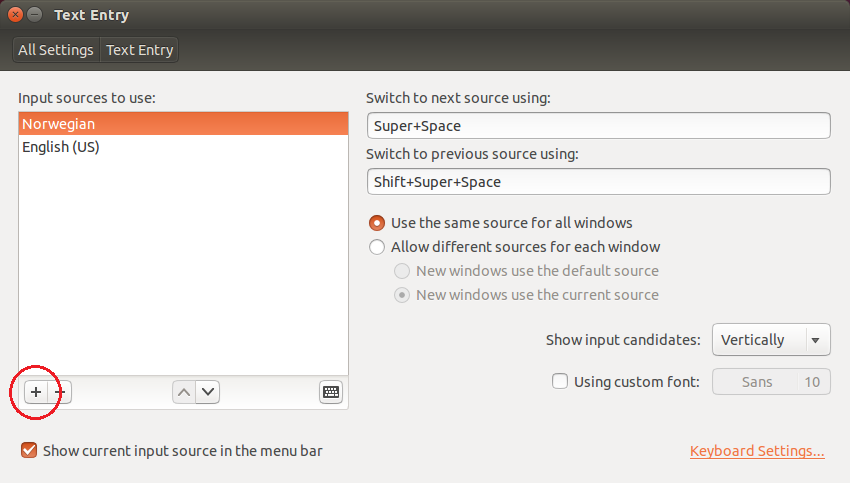Select Use the same source for all windows
The height and width of the screenshot is (483, 850).
377,223
